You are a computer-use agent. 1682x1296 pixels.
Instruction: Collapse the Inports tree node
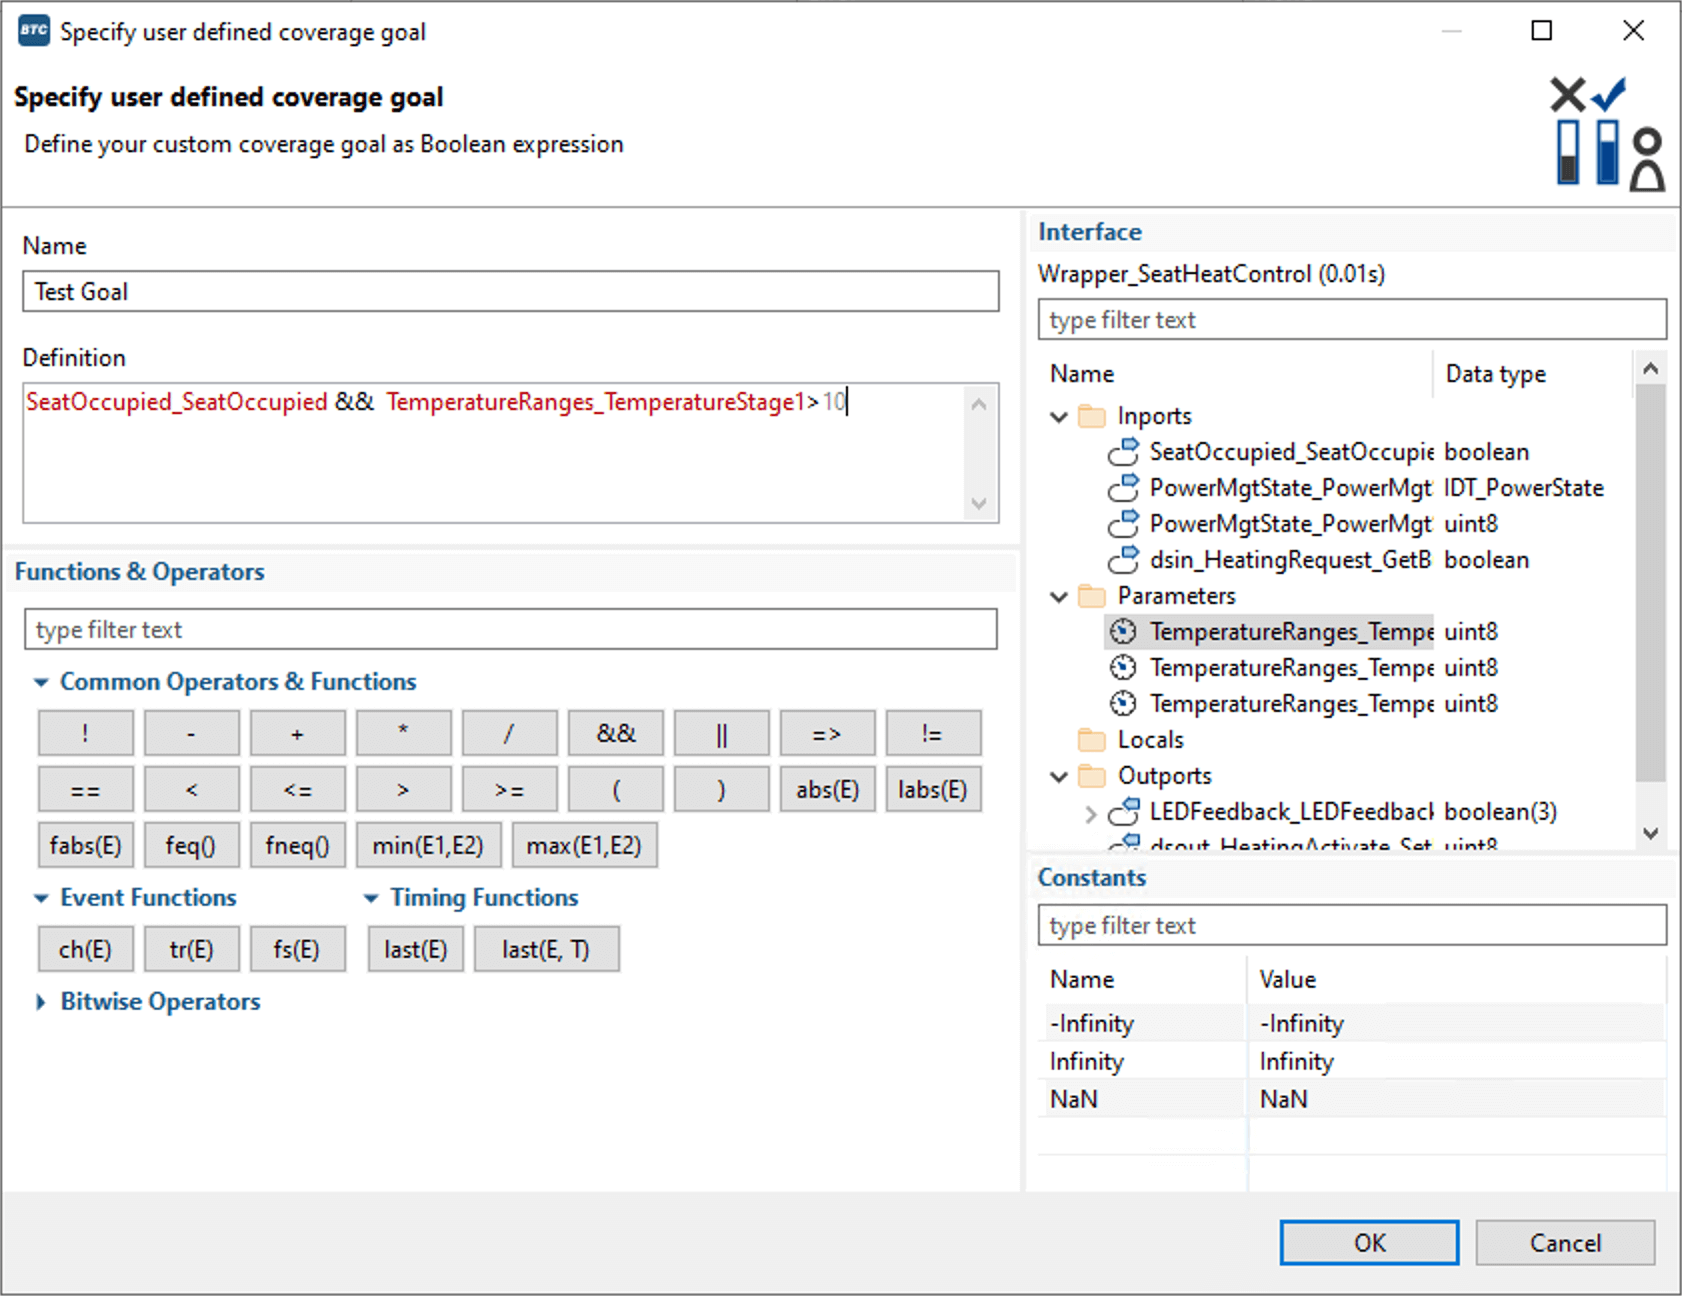[x=1059, y=416]
